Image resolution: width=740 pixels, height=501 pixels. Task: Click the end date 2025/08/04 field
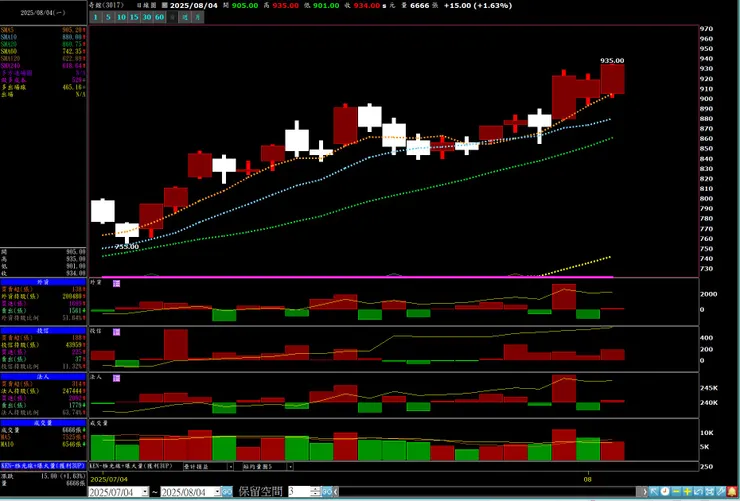pos(187,492)
